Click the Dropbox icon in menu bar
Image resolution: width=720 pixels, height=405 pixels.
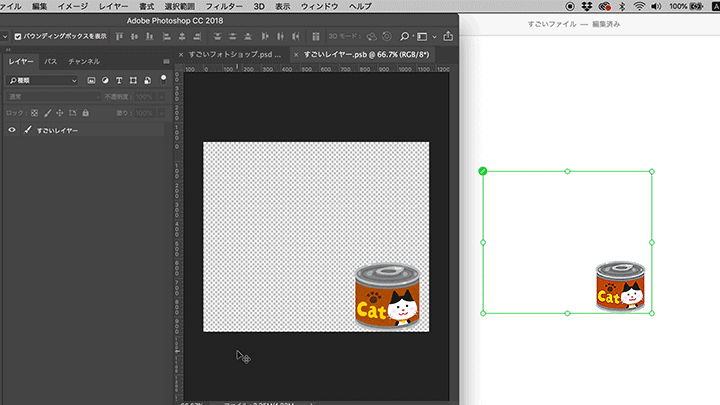(586, 6)
